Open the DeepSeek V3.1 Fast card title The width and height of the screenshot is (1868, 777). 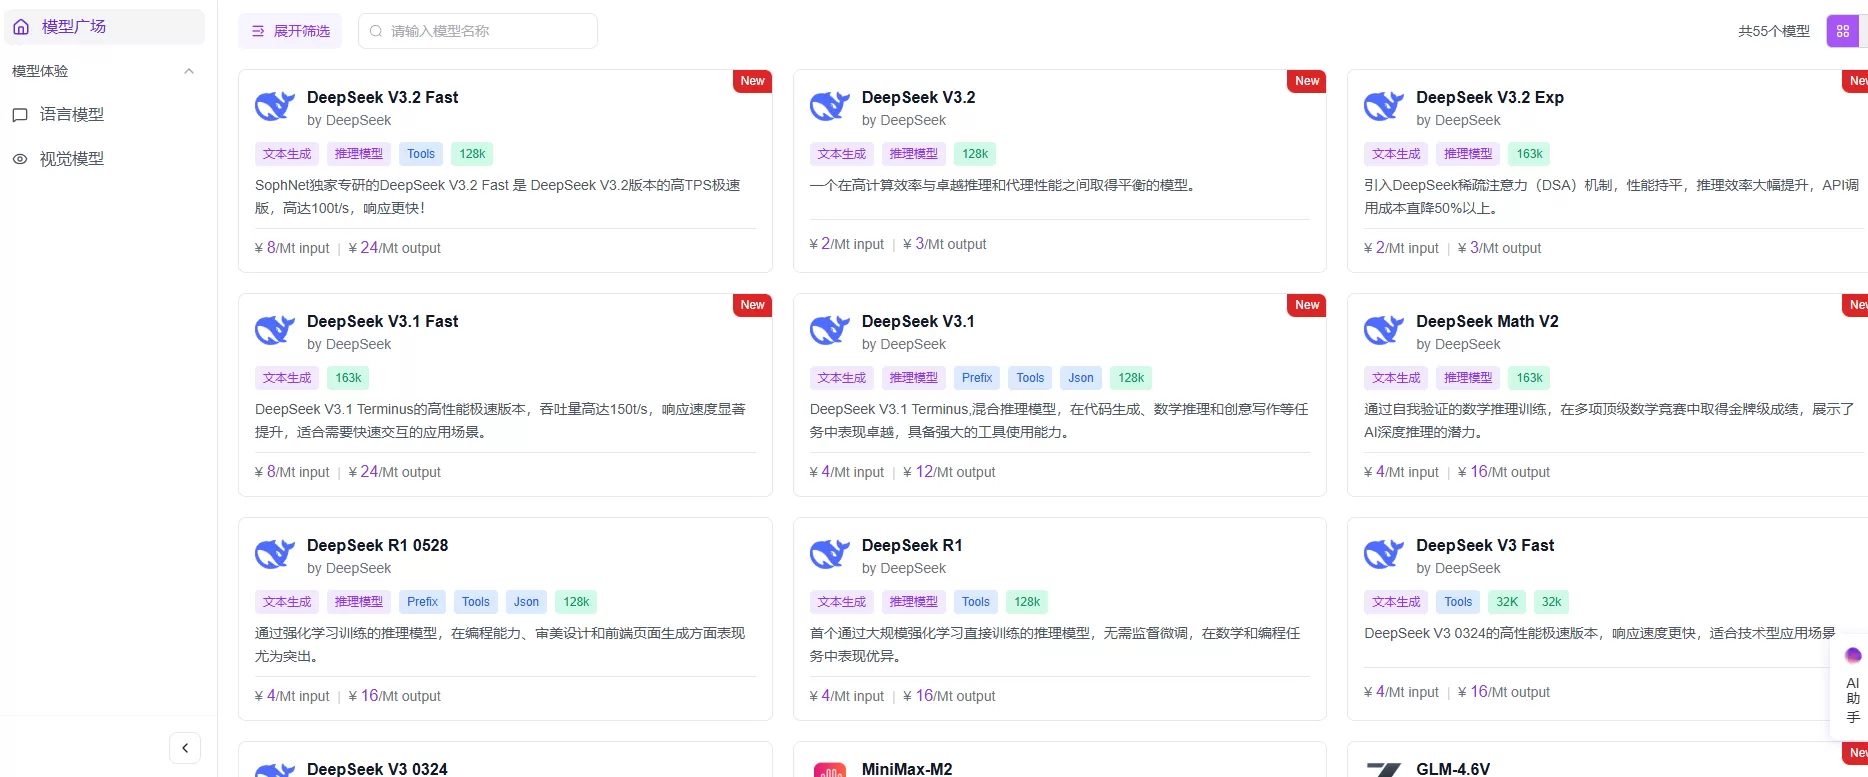pos(382,321)
